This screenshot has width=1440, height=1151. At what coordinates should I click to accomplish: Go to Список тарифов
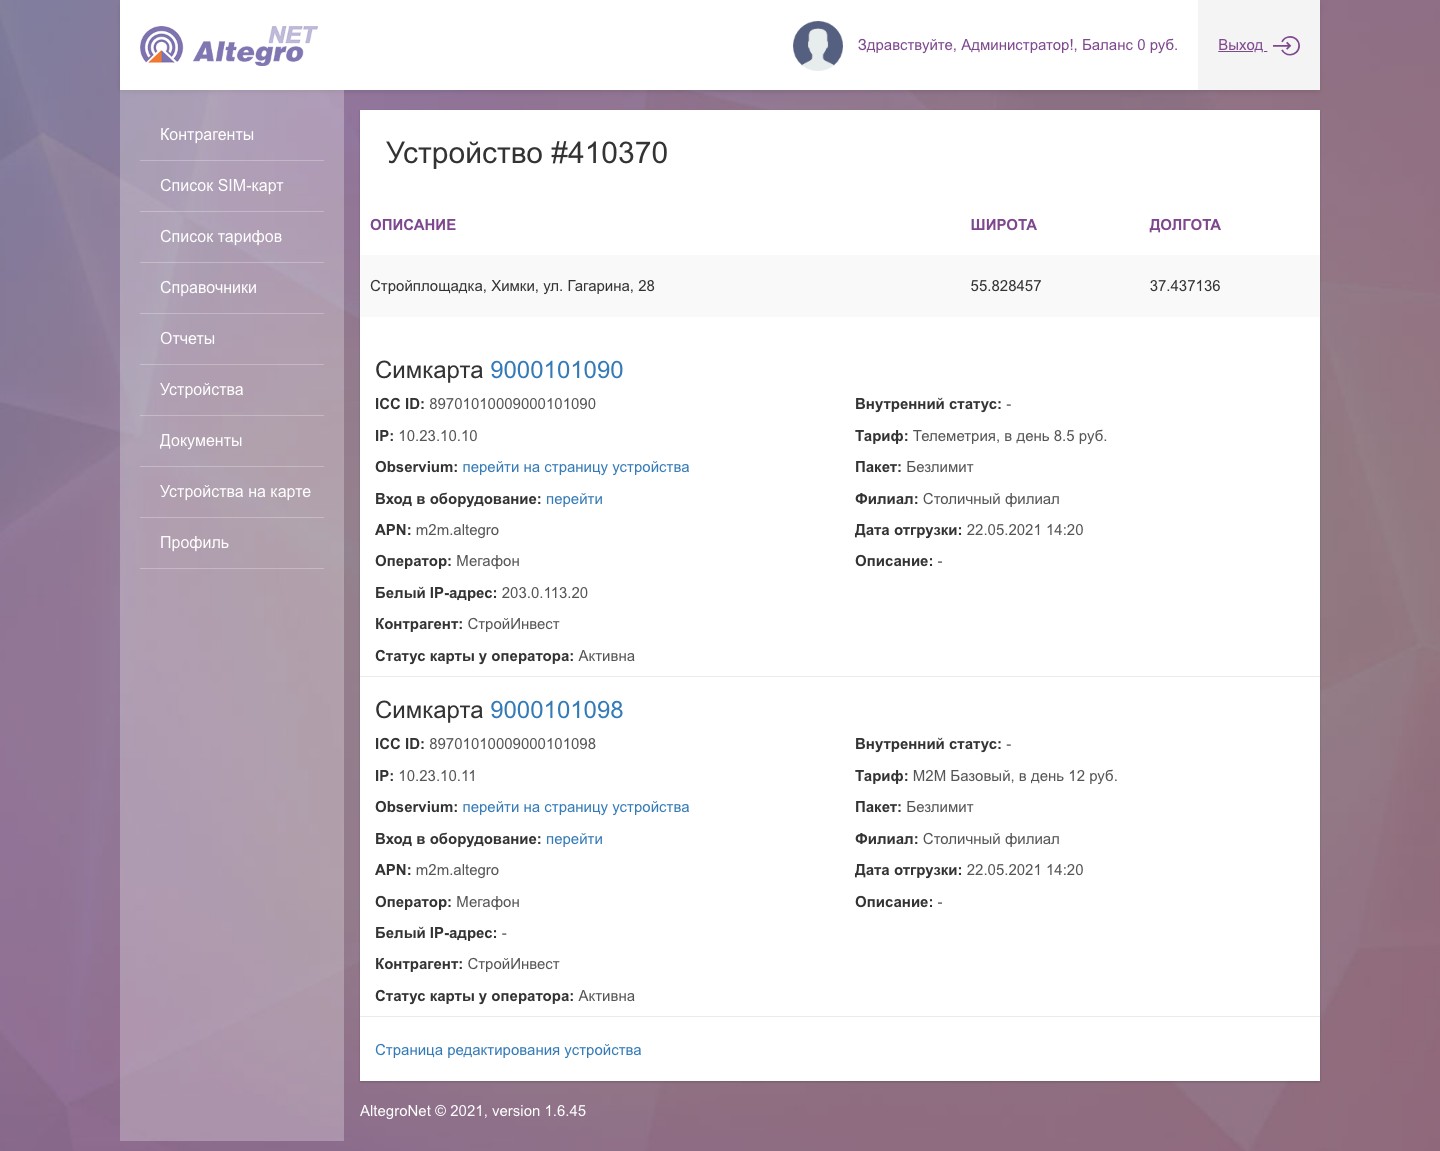[x=221, y=237]
